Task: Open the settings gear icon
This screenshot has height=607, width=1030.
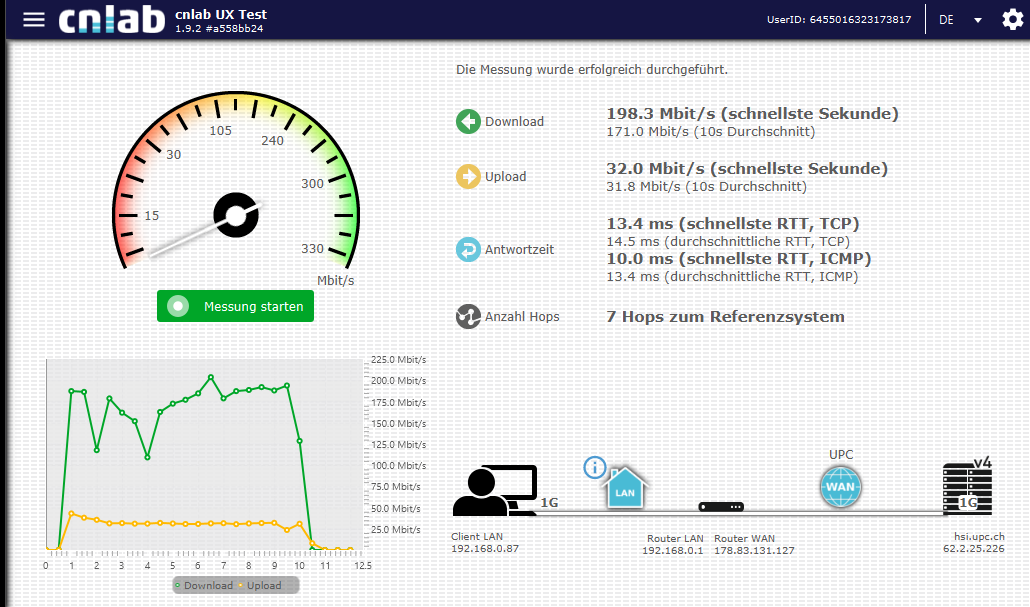Action: pyautogui.click(x=1012, y=20)
